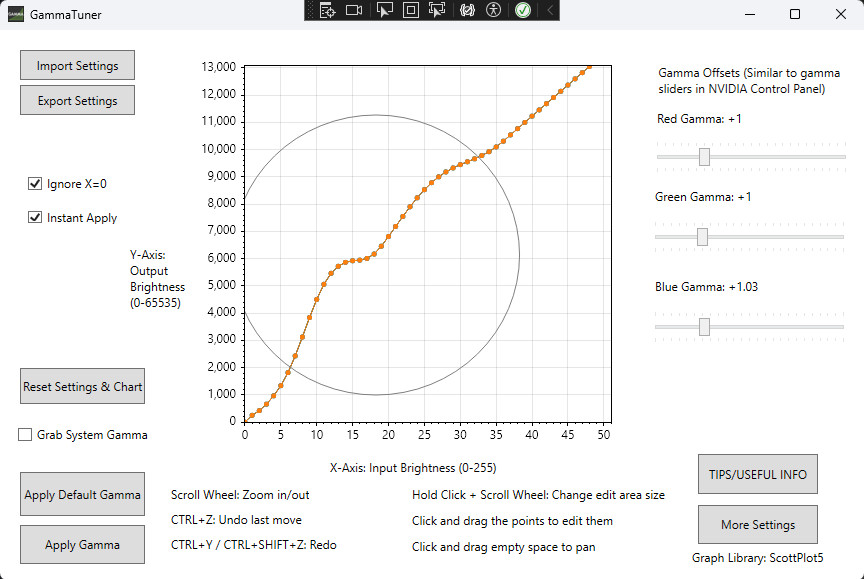The width and height of the screenshot is (864, 579).
Task: Click 'X-Axis: Input Brightness (0-255)' label
Action: 413,468
